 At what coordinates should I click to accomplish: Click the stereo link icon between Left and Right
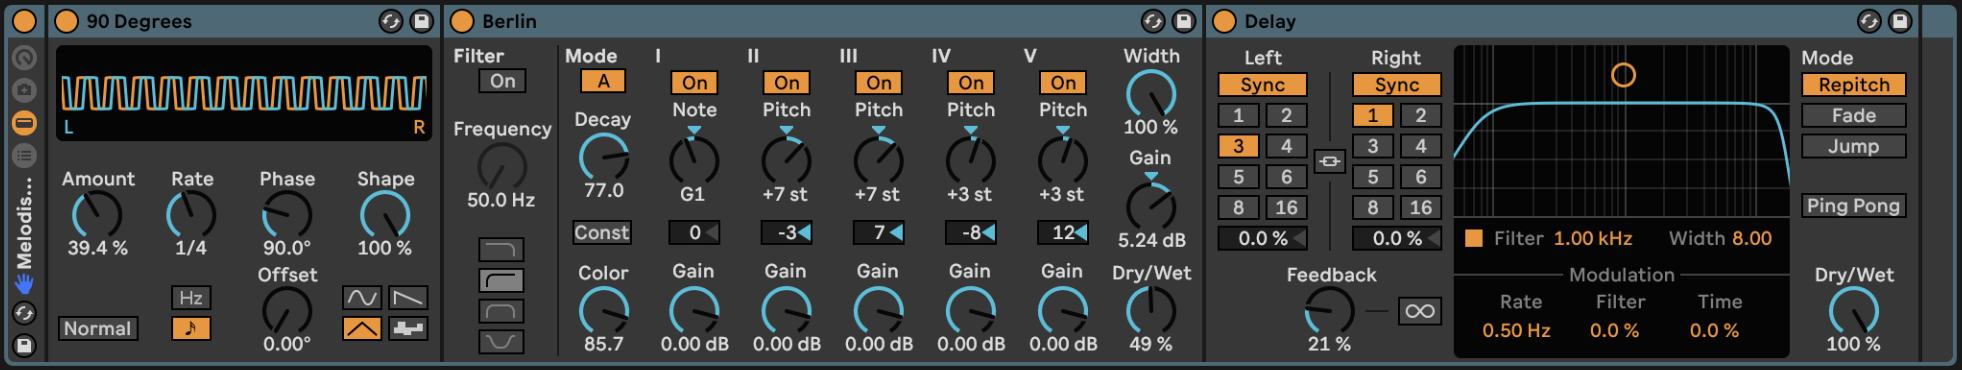pos(1329,161)
